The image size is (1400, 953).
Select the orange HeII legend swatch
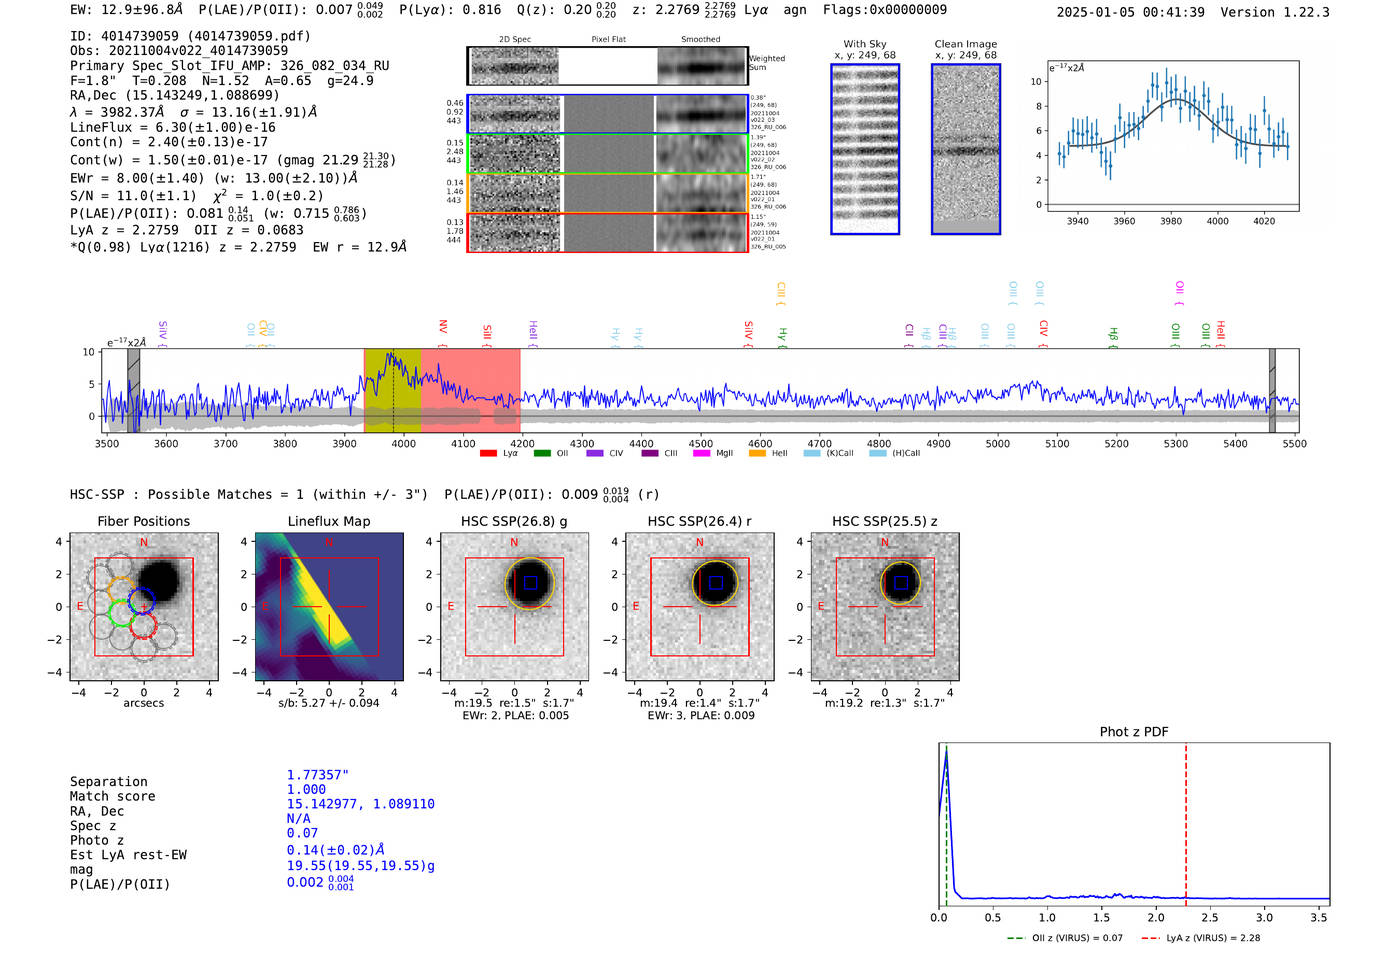757,453
